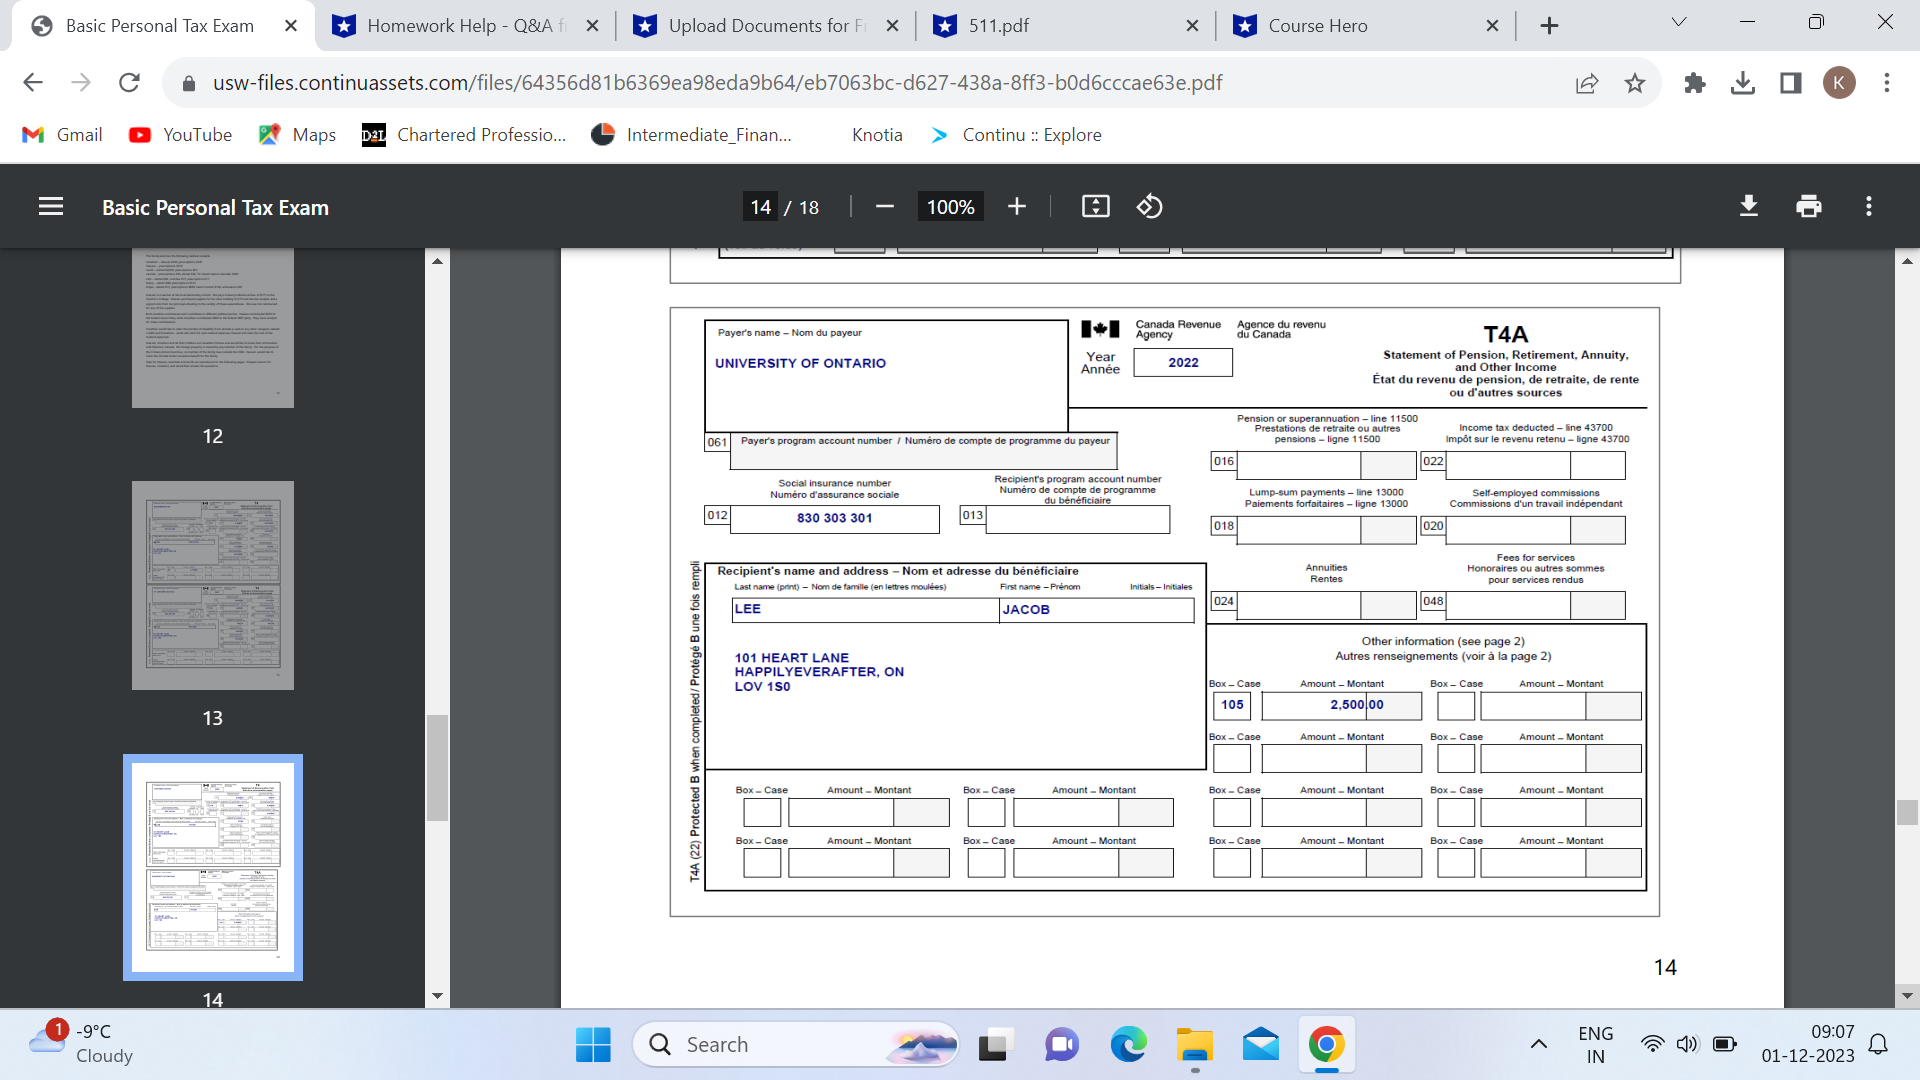This screenshot has width=1920, height=1080.
Task: Zoom in on the PDF
Action: click(x=1017, y=206)
